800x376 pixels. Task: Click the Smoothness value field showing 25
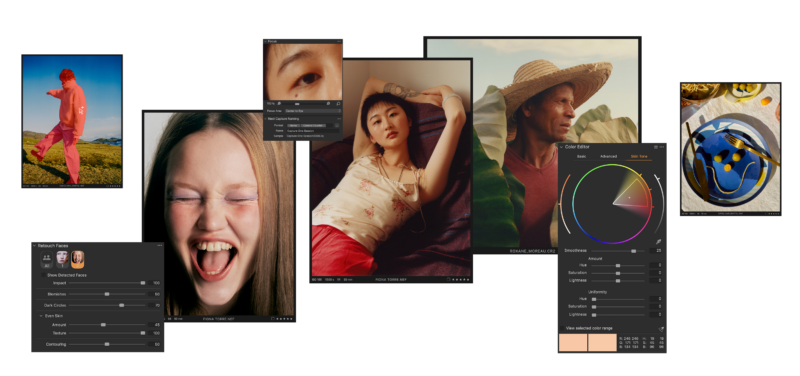pos(656,251)
